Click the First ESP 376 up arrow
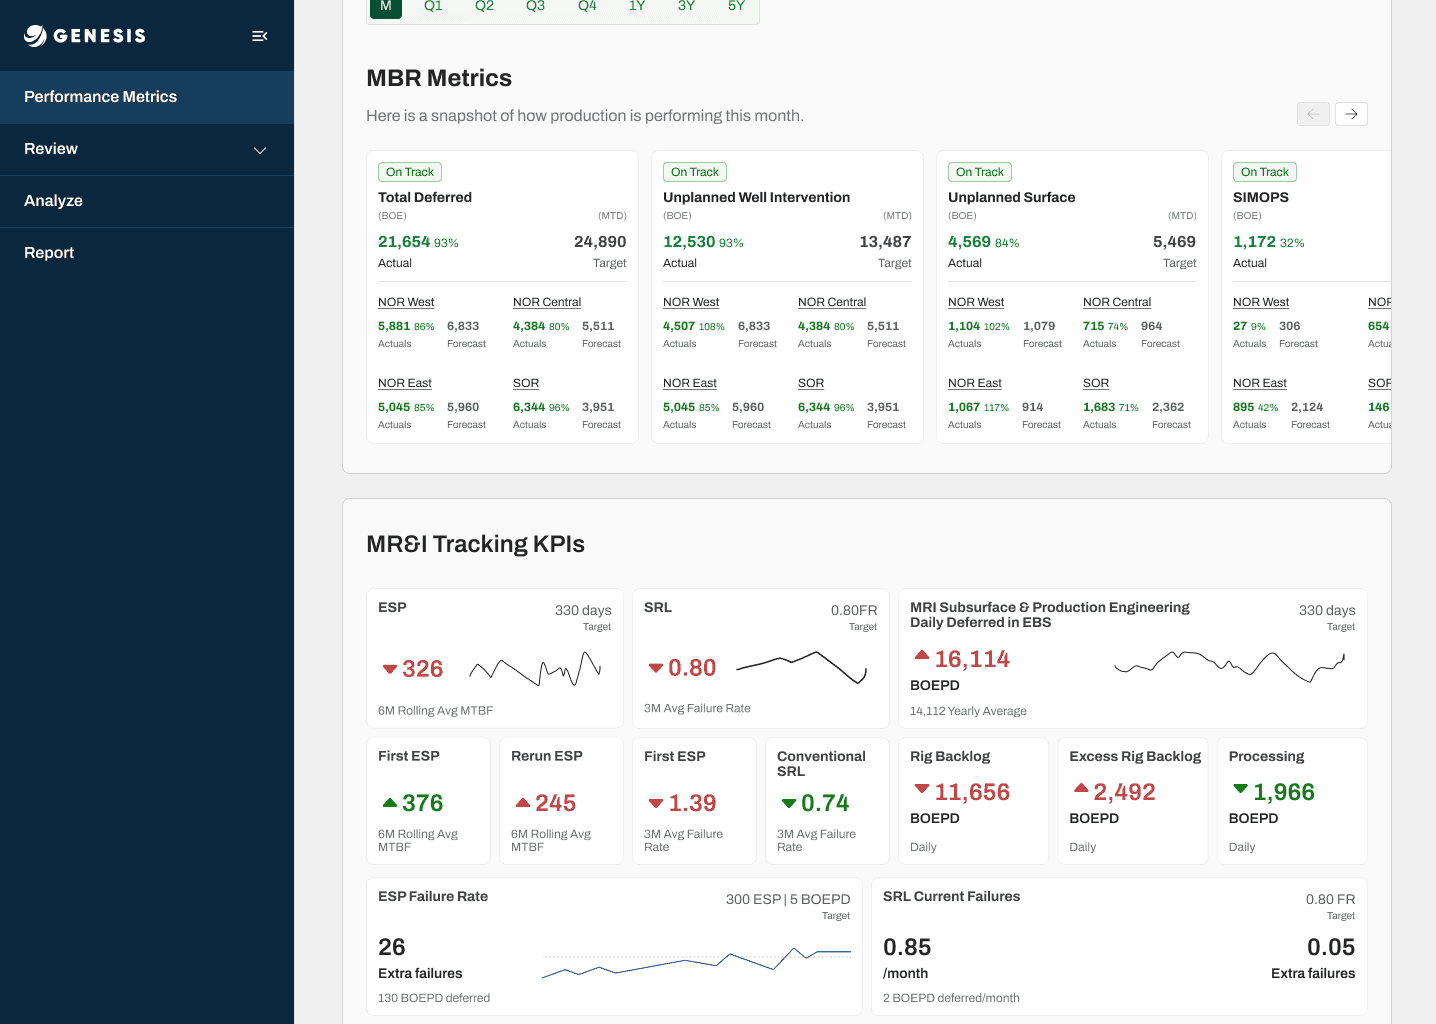Screen dimensions: 1436x1024 pos(390,803)
